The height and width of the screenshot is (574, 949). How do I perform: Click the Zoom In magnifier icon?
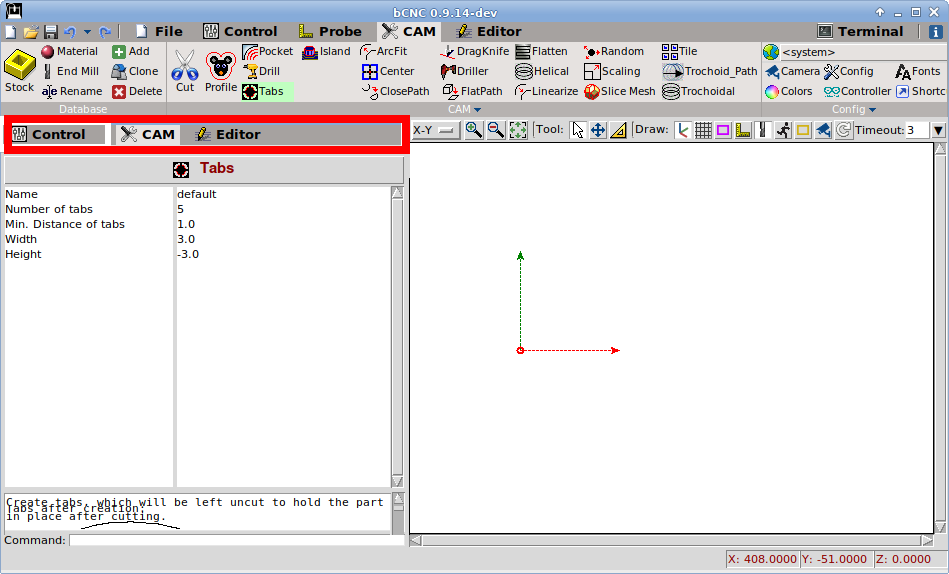pyautogui.click(x=473, y=130)
